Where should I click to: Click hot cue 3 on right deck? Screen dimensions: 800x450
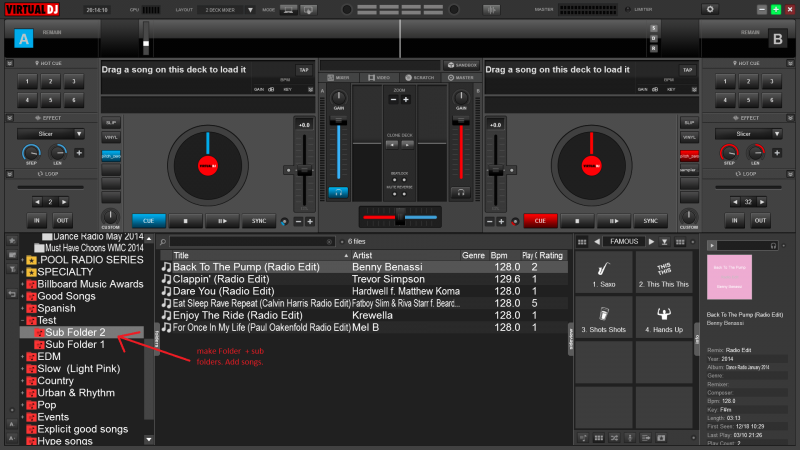771,81
